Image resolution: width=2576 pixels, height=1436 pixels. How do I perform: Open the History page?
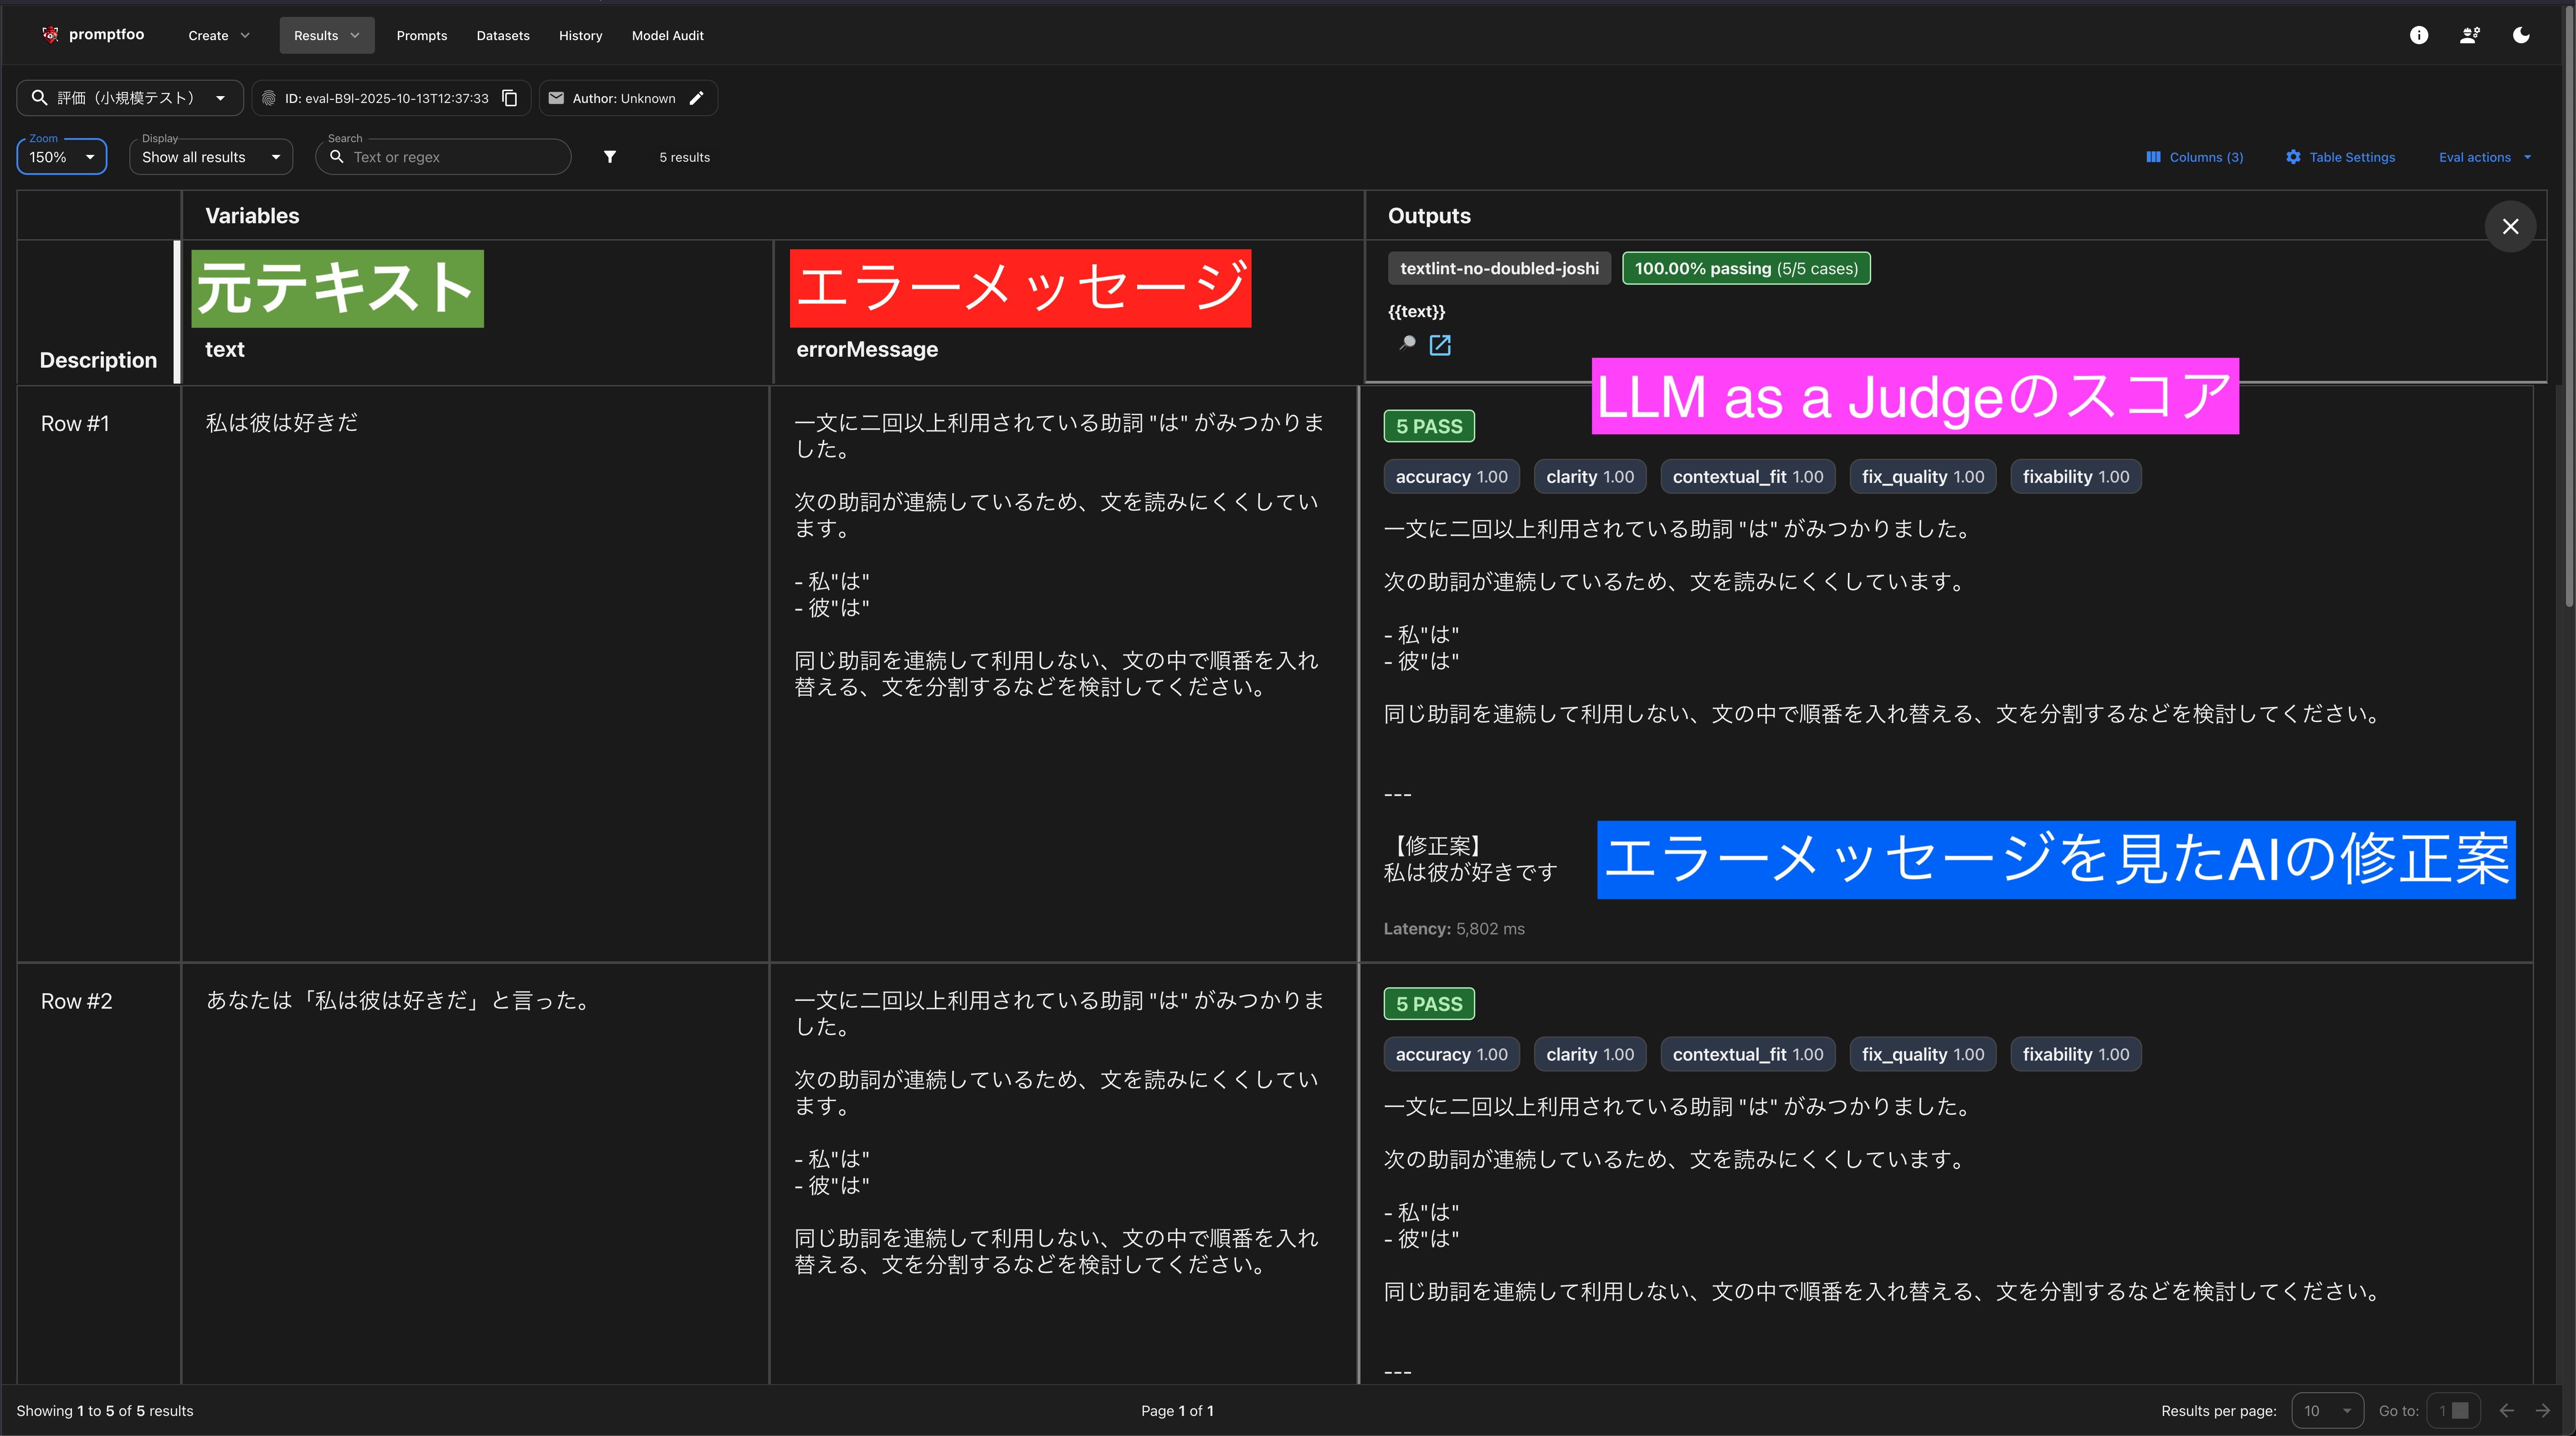(x=580, y=35)
